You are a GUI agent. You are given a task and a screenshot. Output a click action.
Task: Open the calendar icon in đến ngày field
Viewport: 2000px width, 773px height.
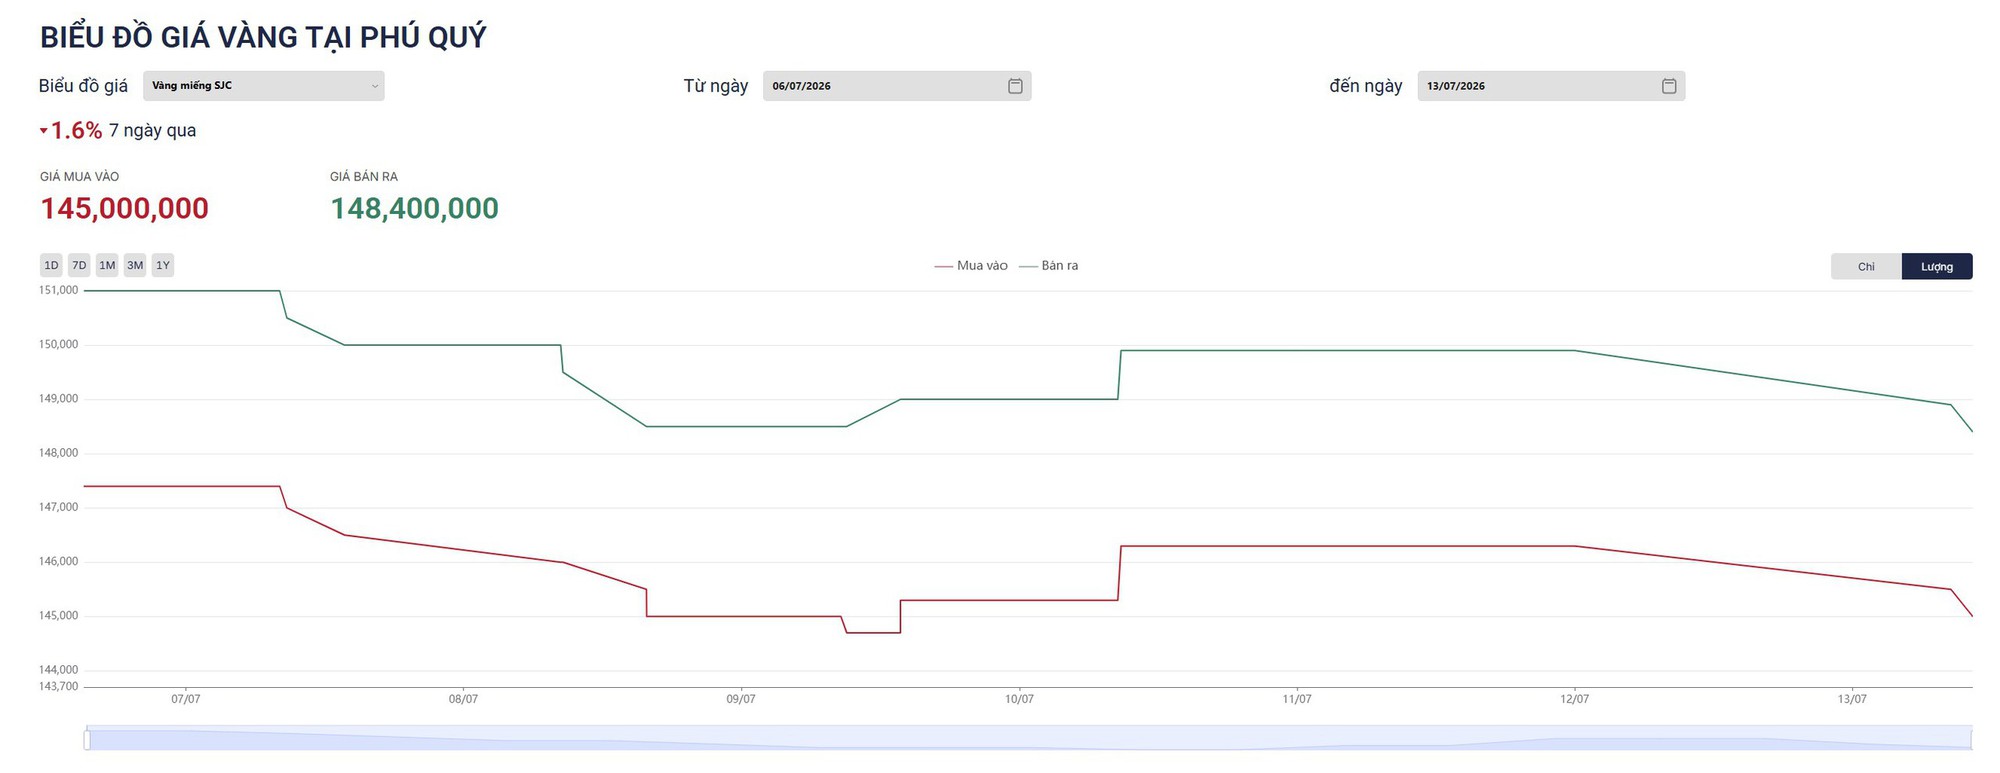[1669, 86]
